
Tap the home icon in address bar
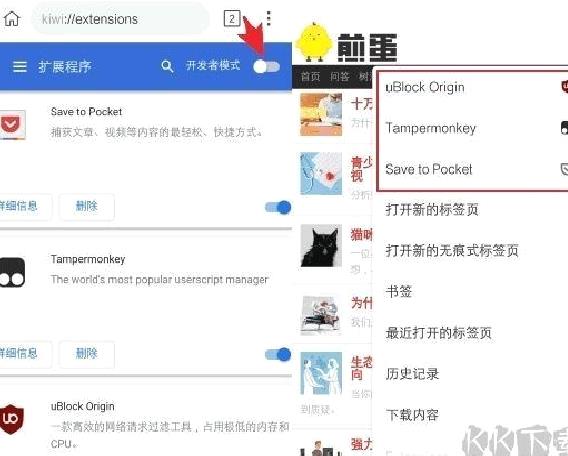click(x=12, y=18)
